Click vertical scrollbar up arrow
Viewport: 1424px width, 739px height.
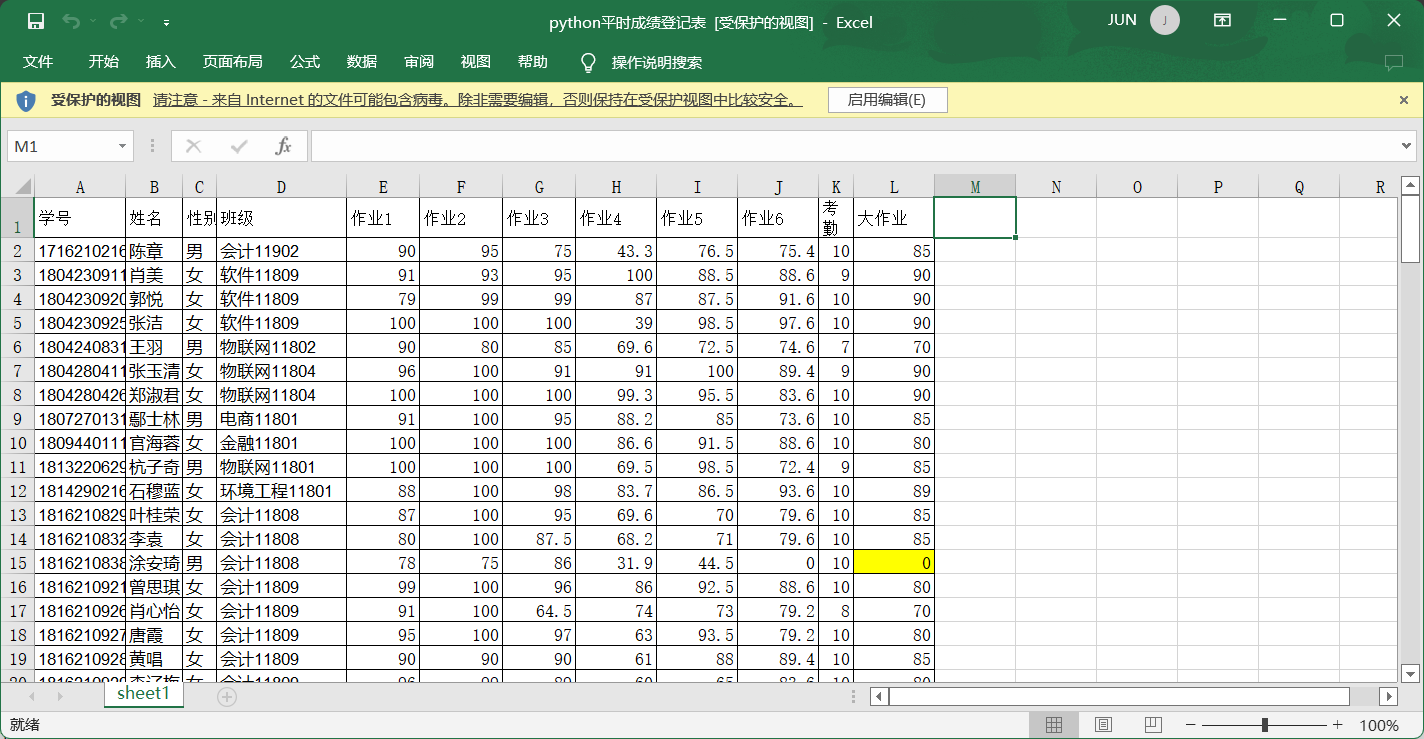1410,185
